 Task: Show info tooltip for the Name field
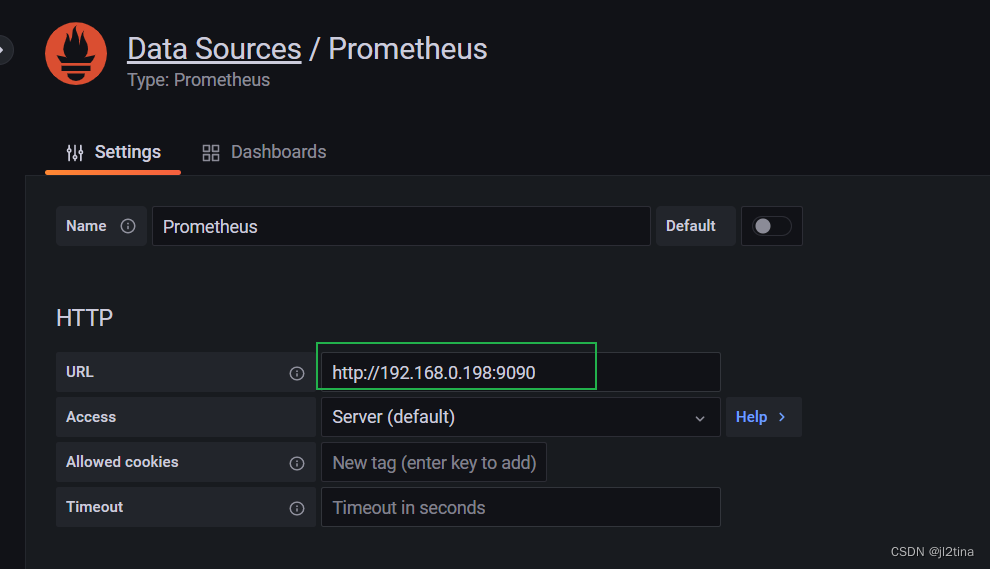click(128, 226)
